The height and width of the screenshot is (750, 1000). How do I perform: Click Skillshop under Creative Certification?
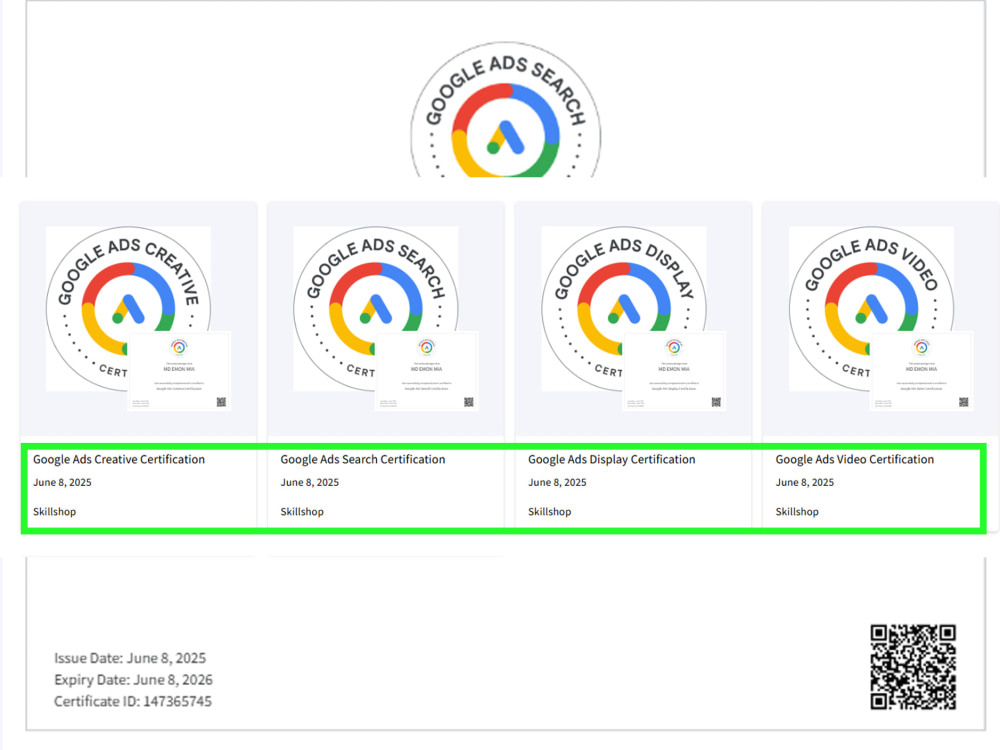click(x=54, y=511)
